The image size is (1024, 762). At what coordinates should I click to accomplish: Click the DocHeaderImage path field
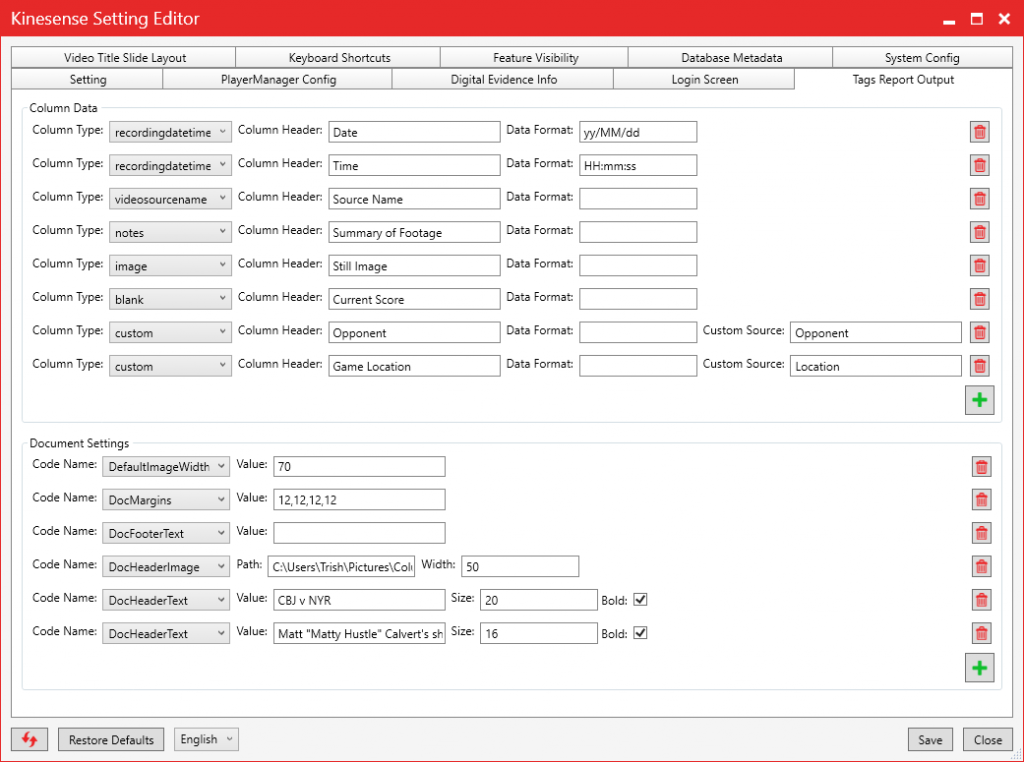click(x=341, y=566)
